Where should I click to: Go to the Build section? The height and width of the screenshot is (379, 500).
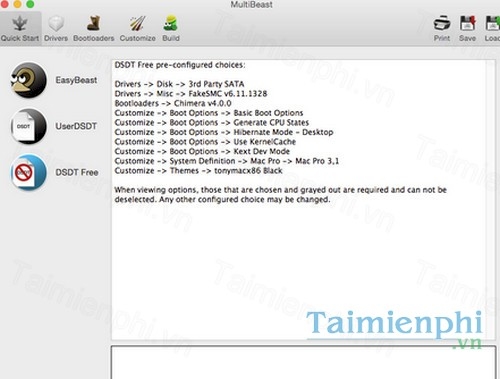pyautogui.click(x=171, y=28)
